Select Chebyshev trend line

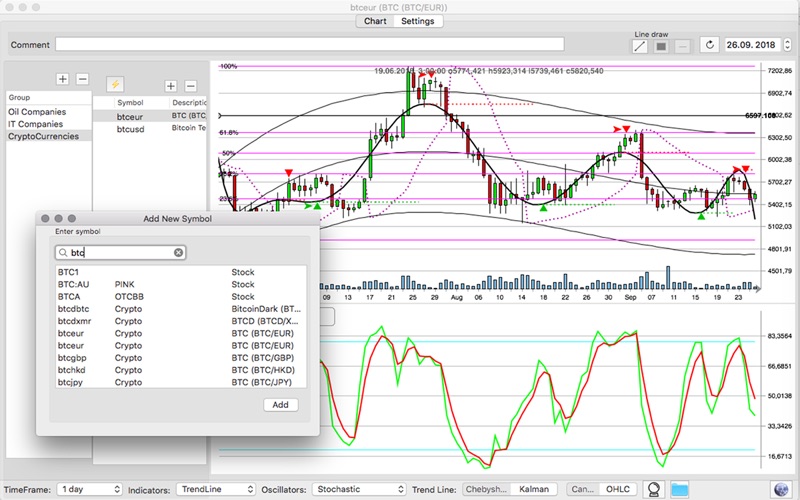pyautogui.click(x=486, y=489)
